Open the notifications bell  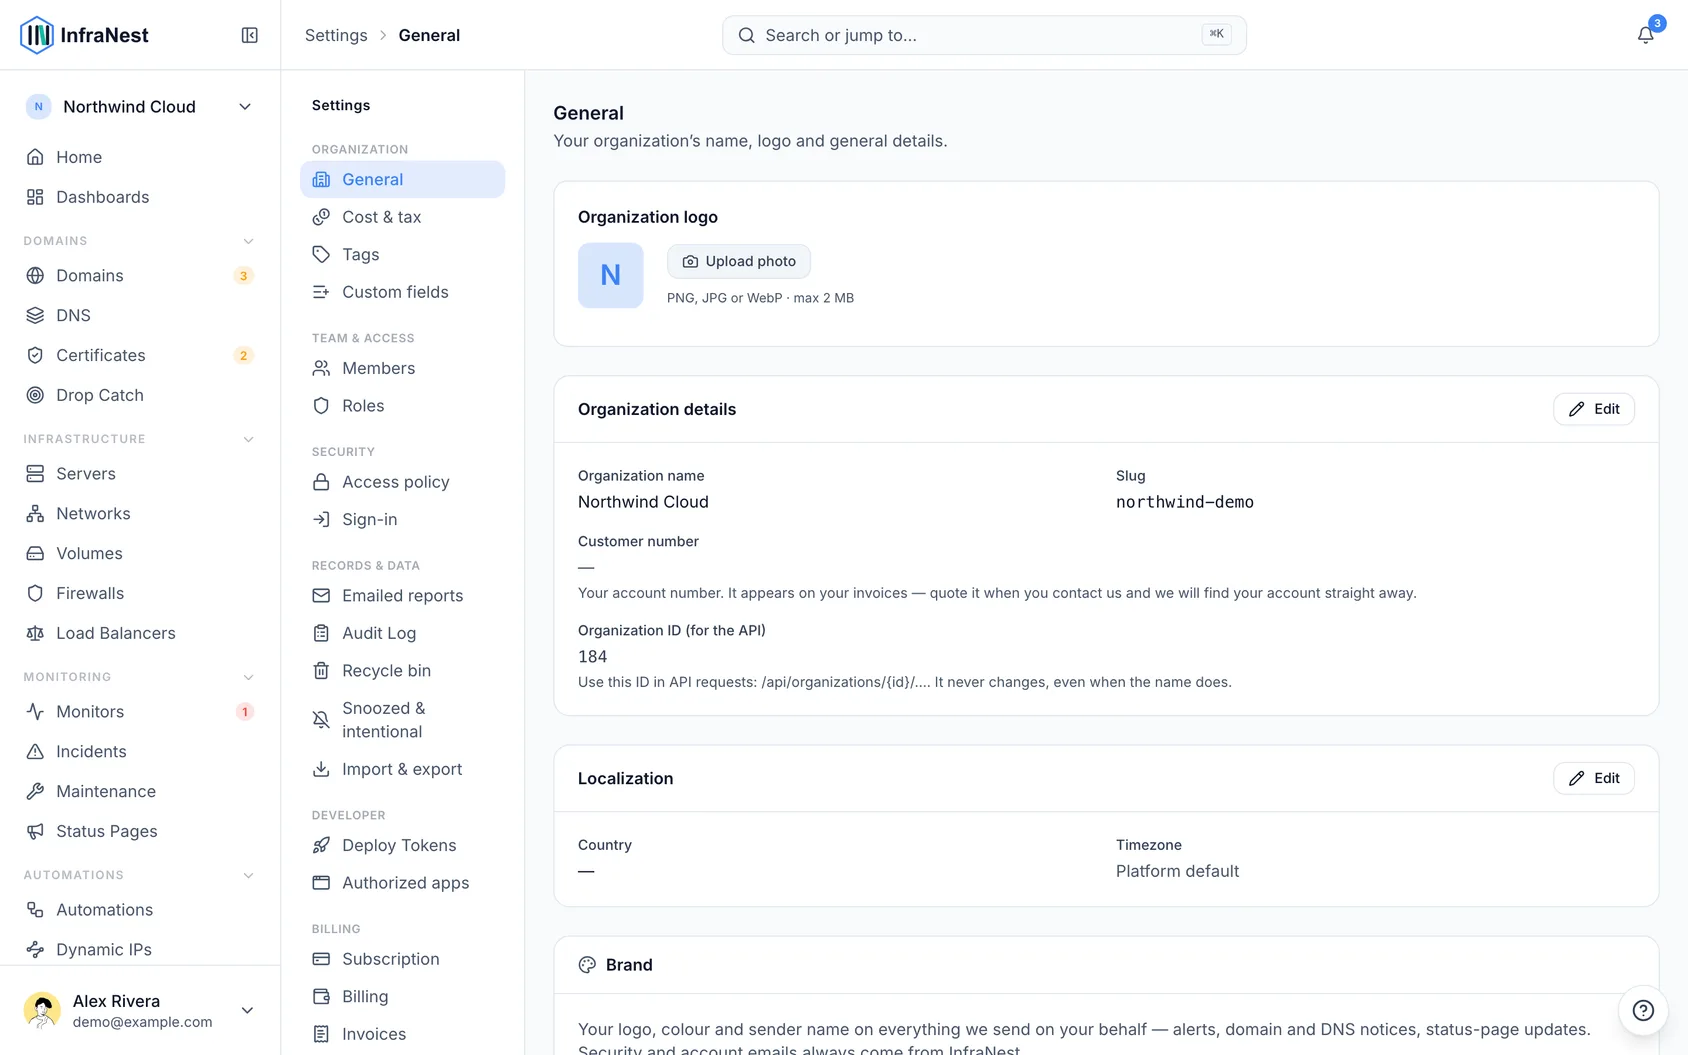click(x=1645, y=35)
